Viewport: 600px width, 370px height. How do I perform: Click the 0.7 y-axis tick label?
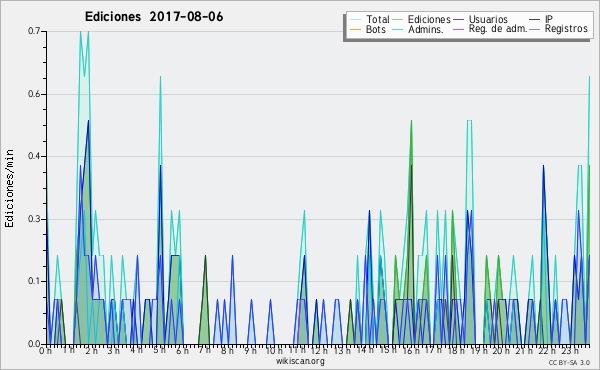click(x=34, y=31)
